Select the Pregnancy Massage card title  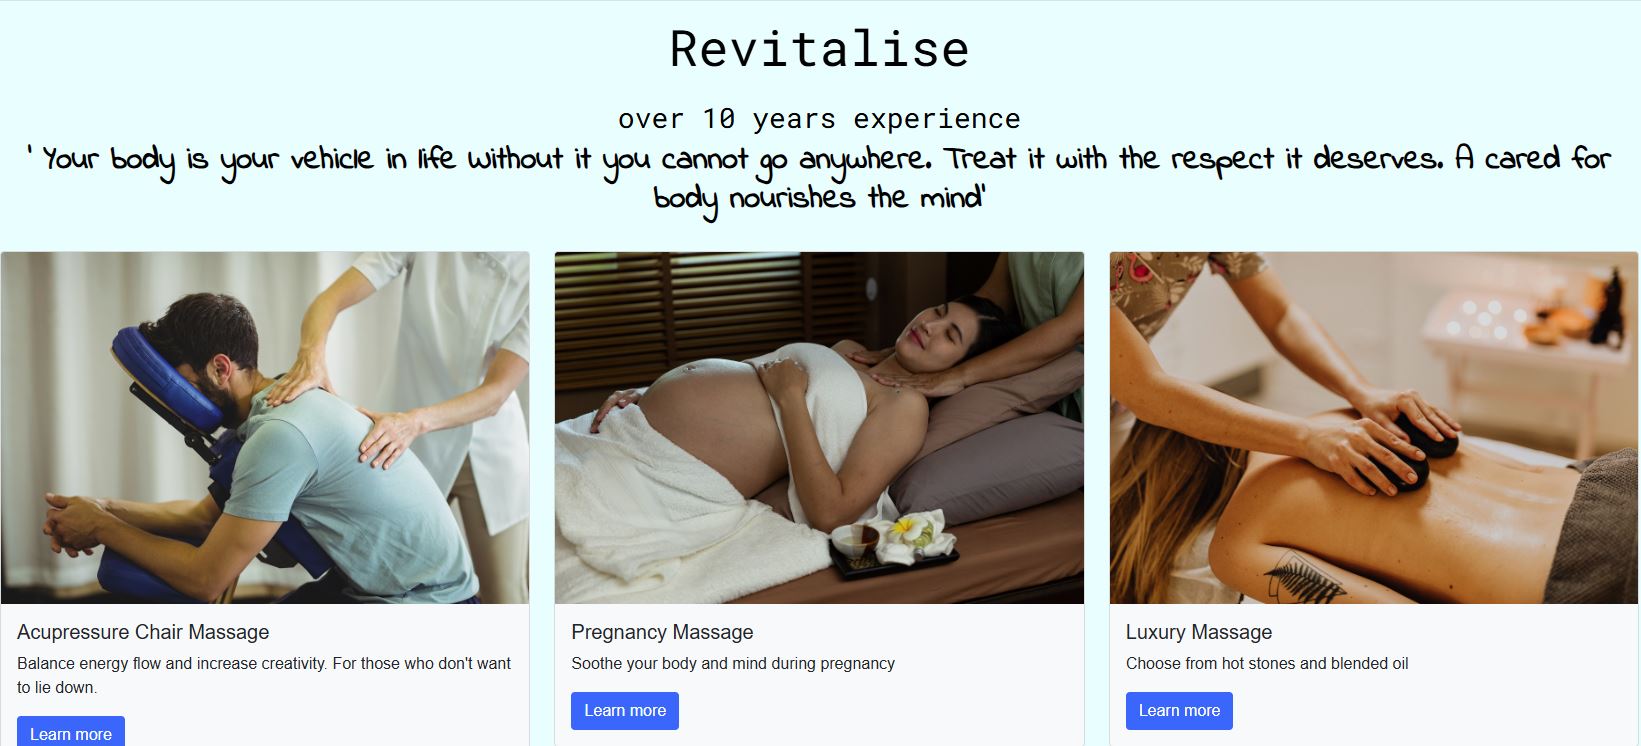662,632
